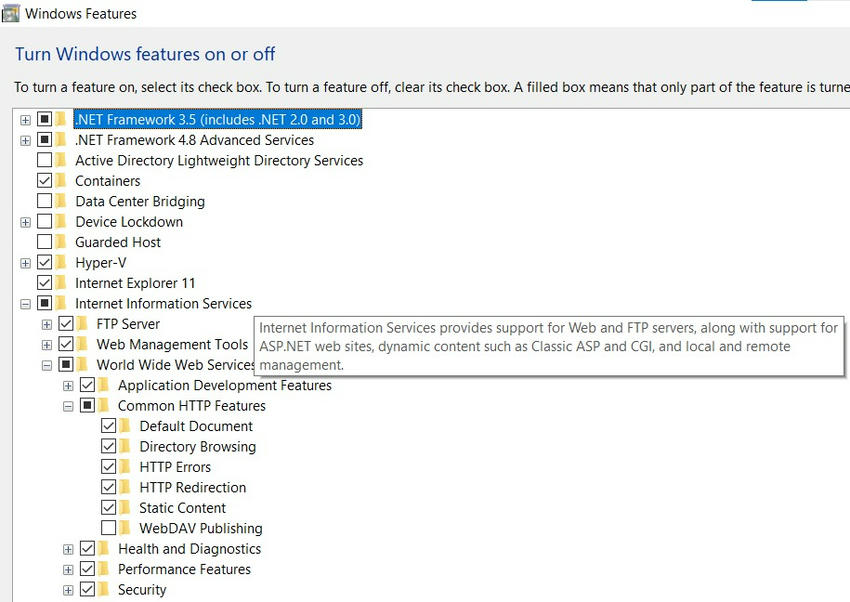Select the Performance Features label
Screen dimensions: 850x602
point(184,569)
